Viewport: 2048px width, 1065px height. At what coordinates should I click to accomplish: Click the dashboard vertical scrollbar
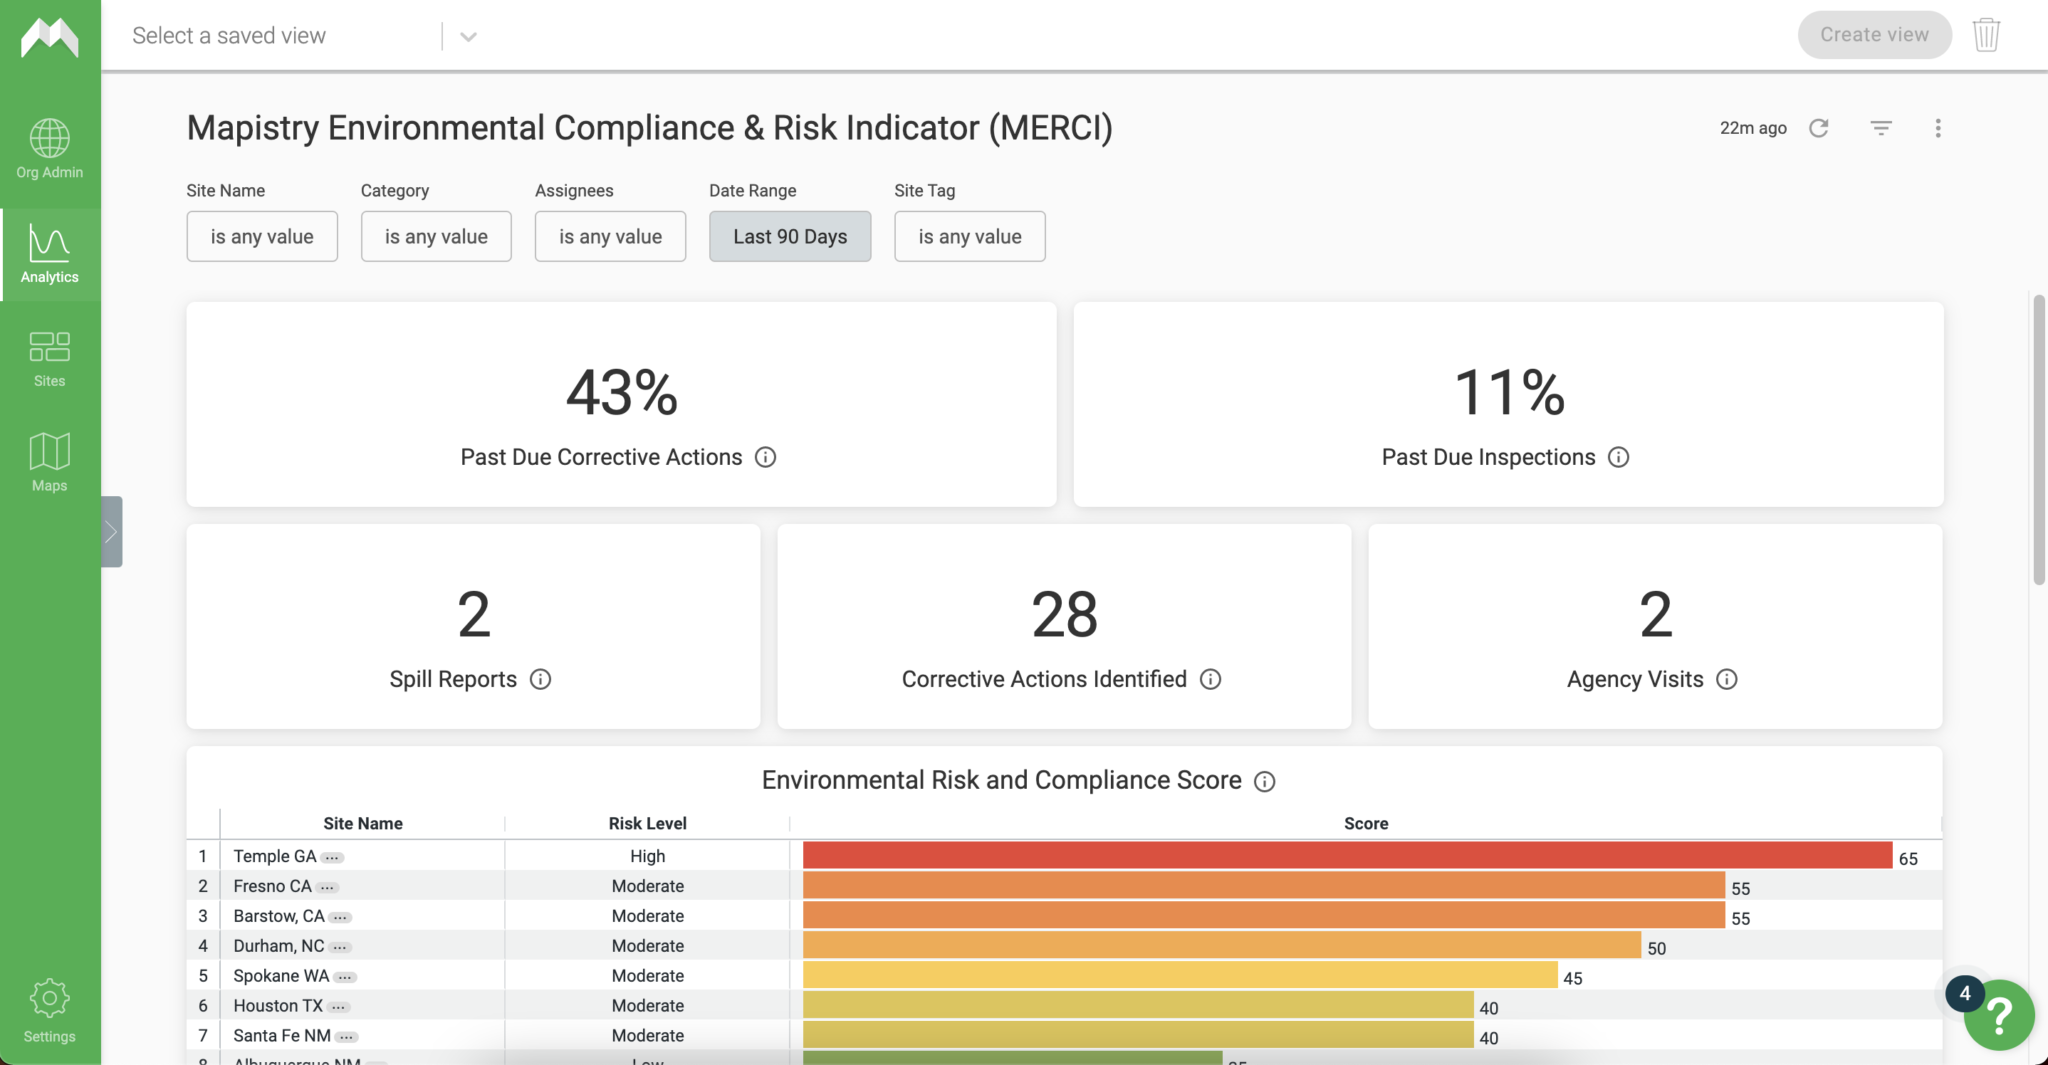click(x=2039, y=440)
